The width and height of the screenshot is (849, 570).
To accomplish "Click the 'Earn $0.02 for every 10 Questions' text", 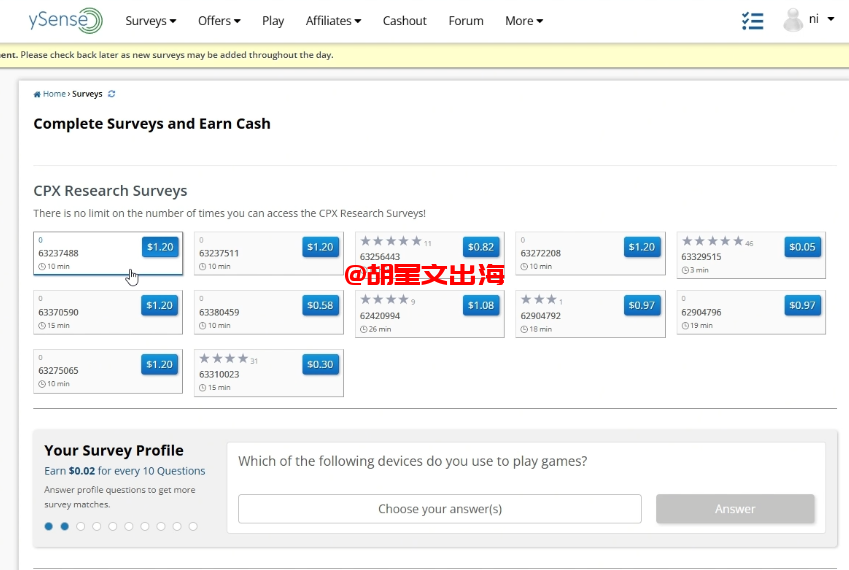I will click(125, 471).
